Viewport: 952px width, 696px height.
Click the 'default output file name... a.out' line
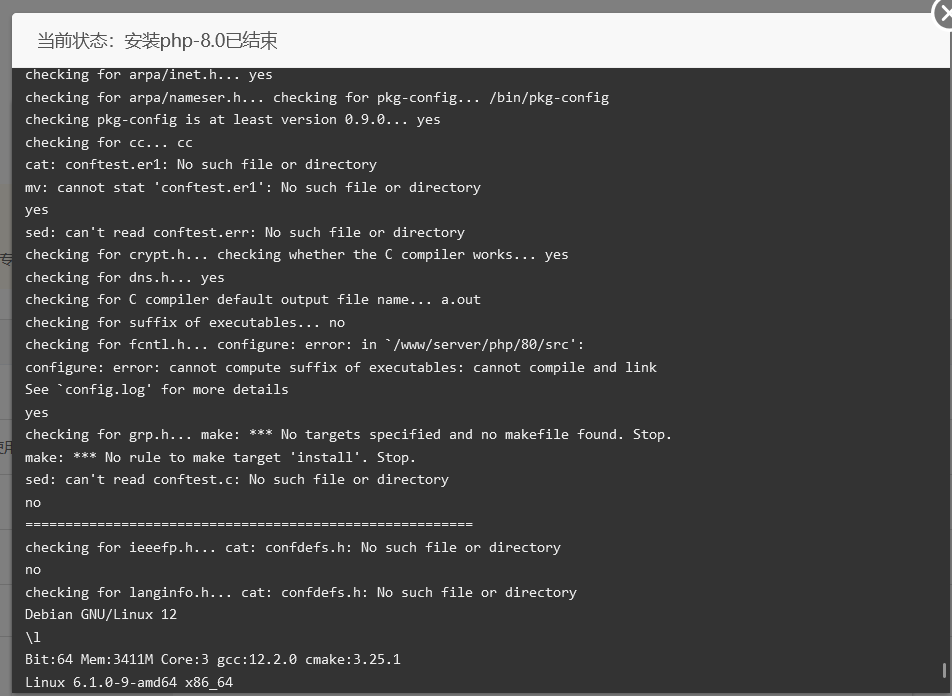pos(253,300)
